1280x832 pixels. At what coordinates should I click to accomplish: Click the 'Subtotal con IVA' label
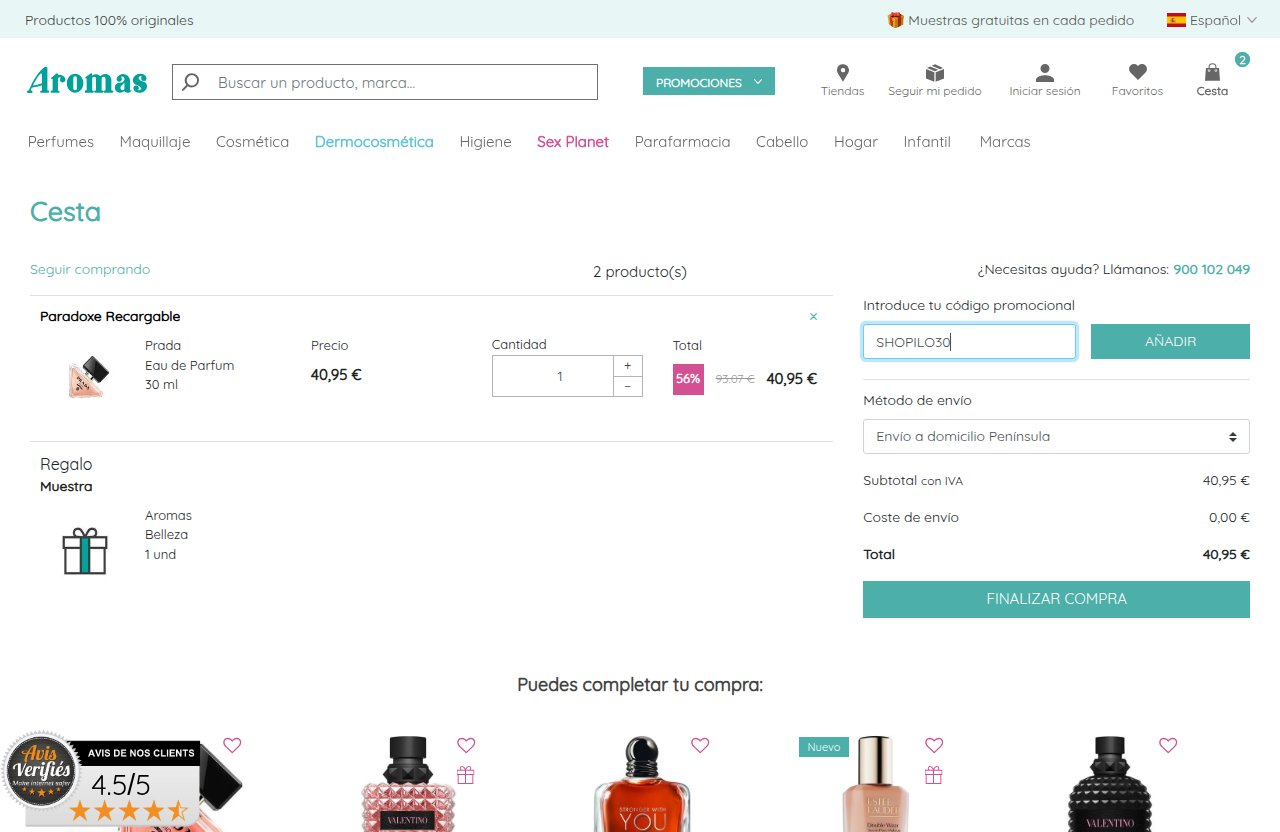913,481
